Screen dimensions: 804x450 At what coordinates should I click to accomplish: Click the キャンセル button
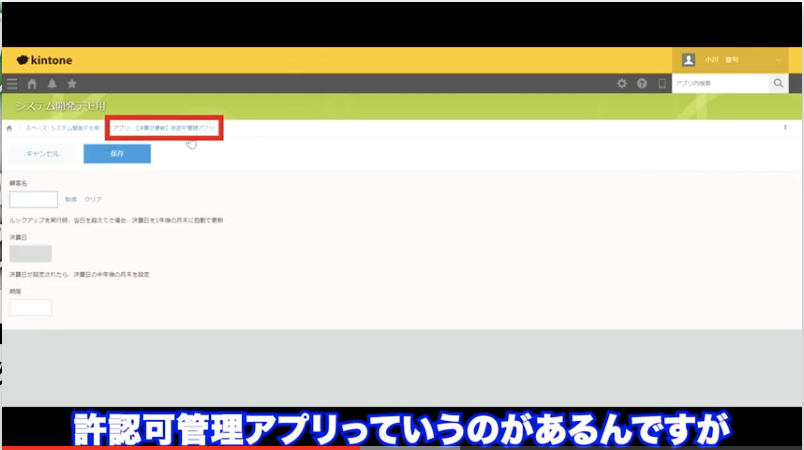(x=42, y=154)
